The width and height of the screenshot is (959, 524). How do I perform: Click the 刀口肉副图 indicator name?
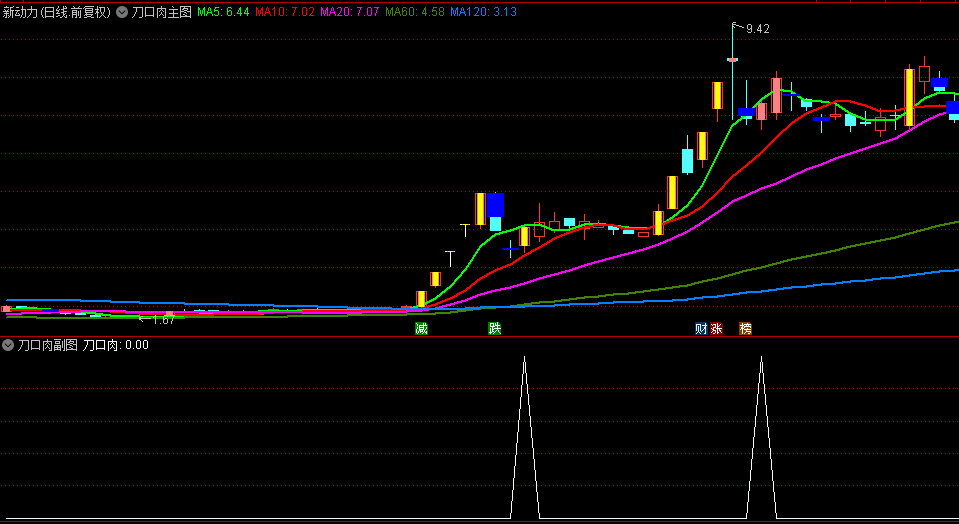pyautogui.click(x=48, y=345)
